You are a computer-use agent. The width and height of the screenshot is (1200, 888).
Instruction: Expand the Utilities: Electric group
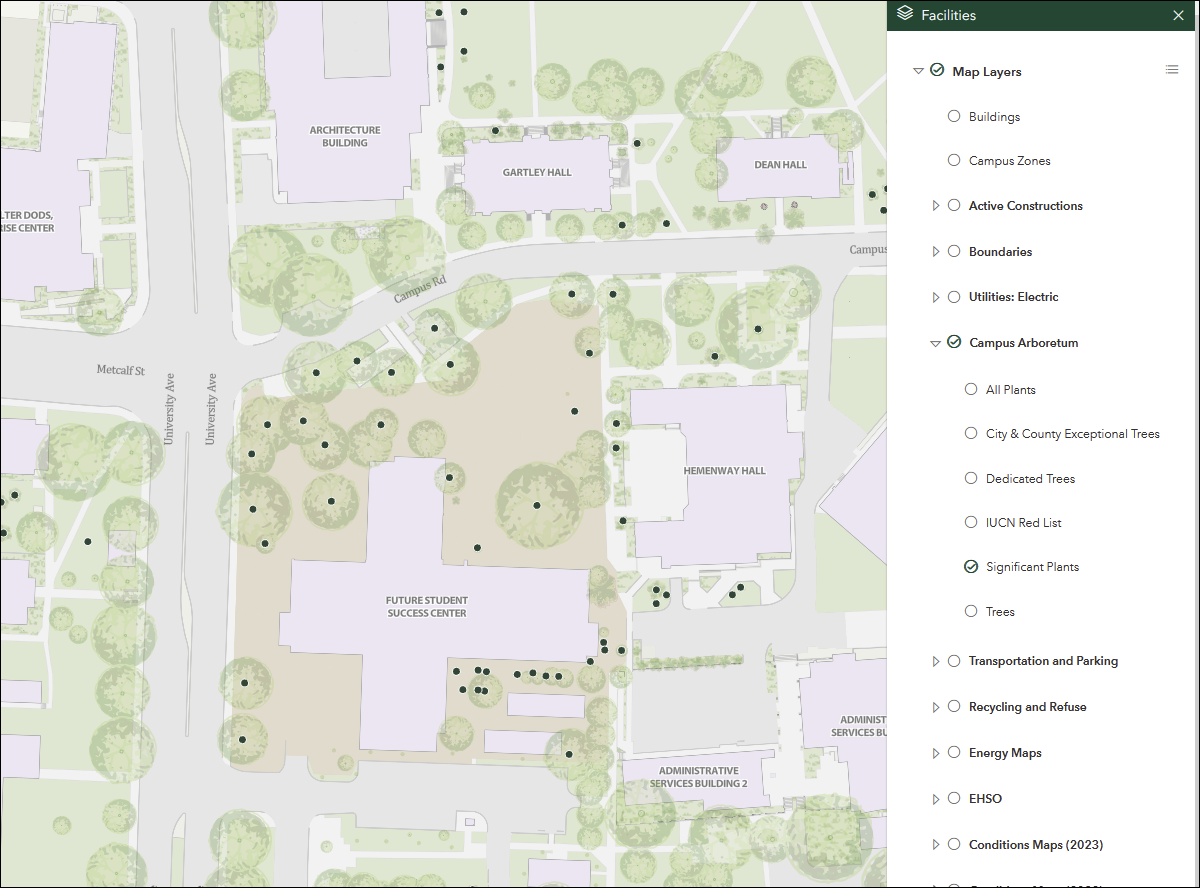click(x=935, y=296)
